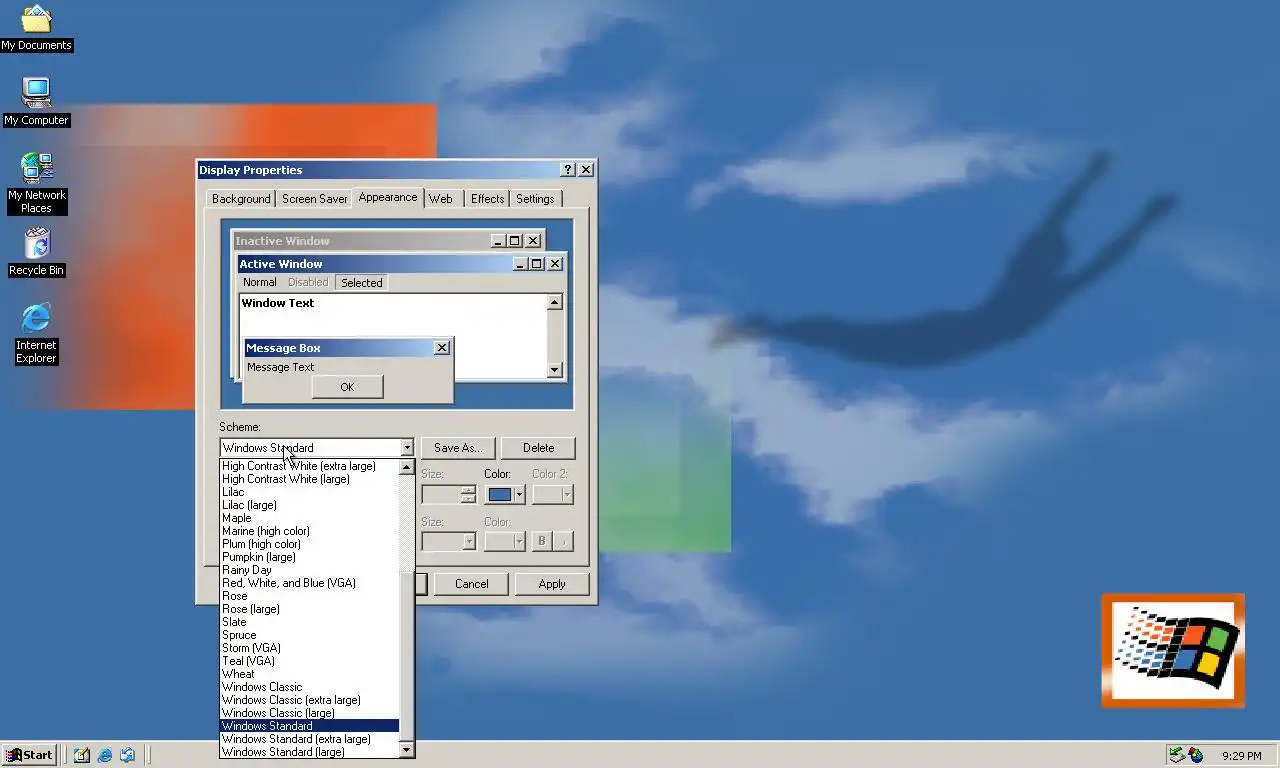
Task: Collapse the Scheme combo box arrow
Action: pos(406,448)
